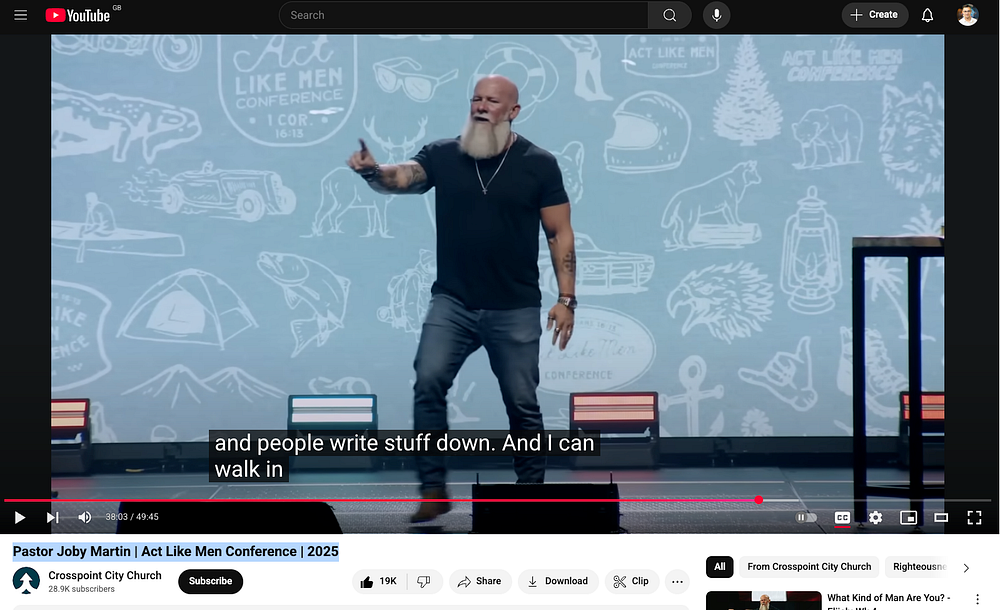Image resolution: width=1000 pixels, height=610 pixels.
Task: Click the 28.9K subscribers text
Action: coord(82,589)
